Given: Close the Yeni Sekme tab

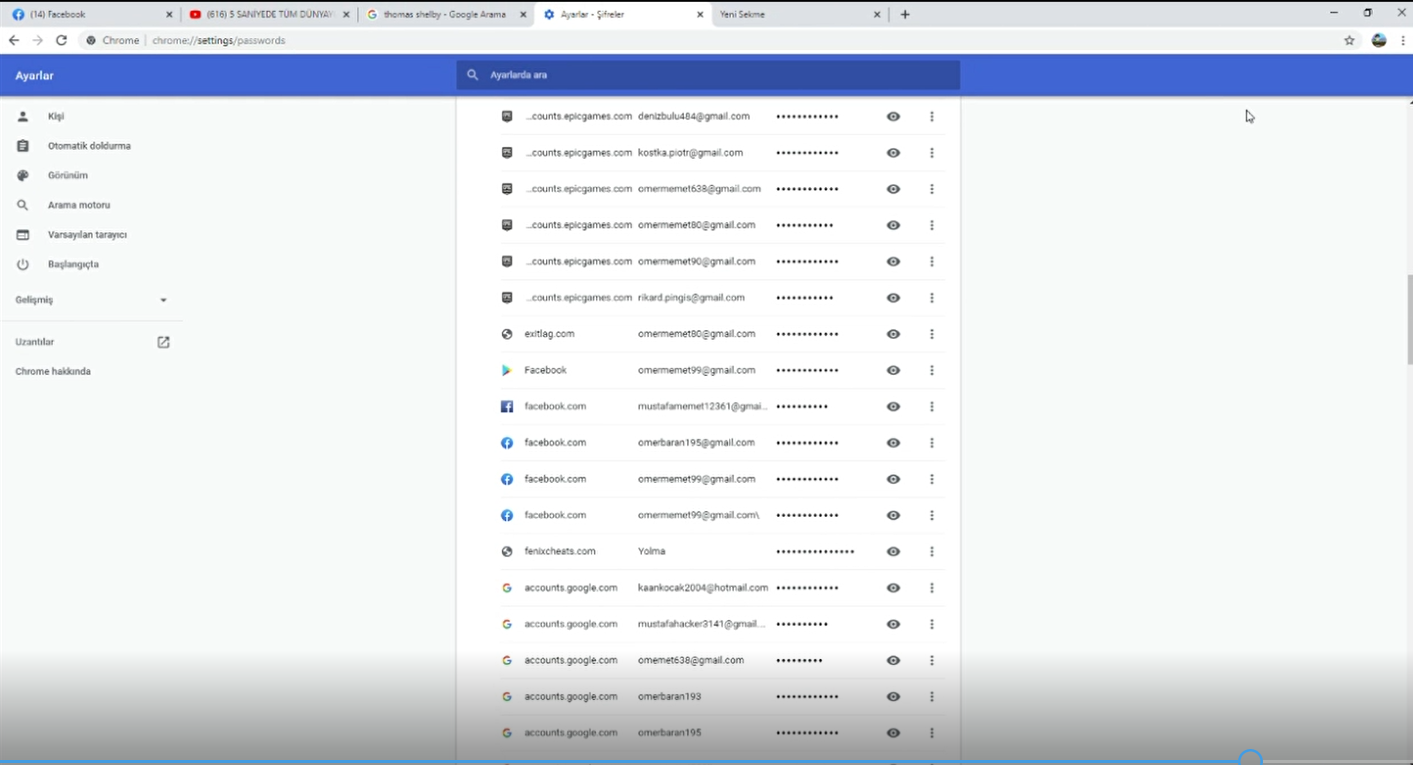Looking at the screenshot, I should (877, 15).
